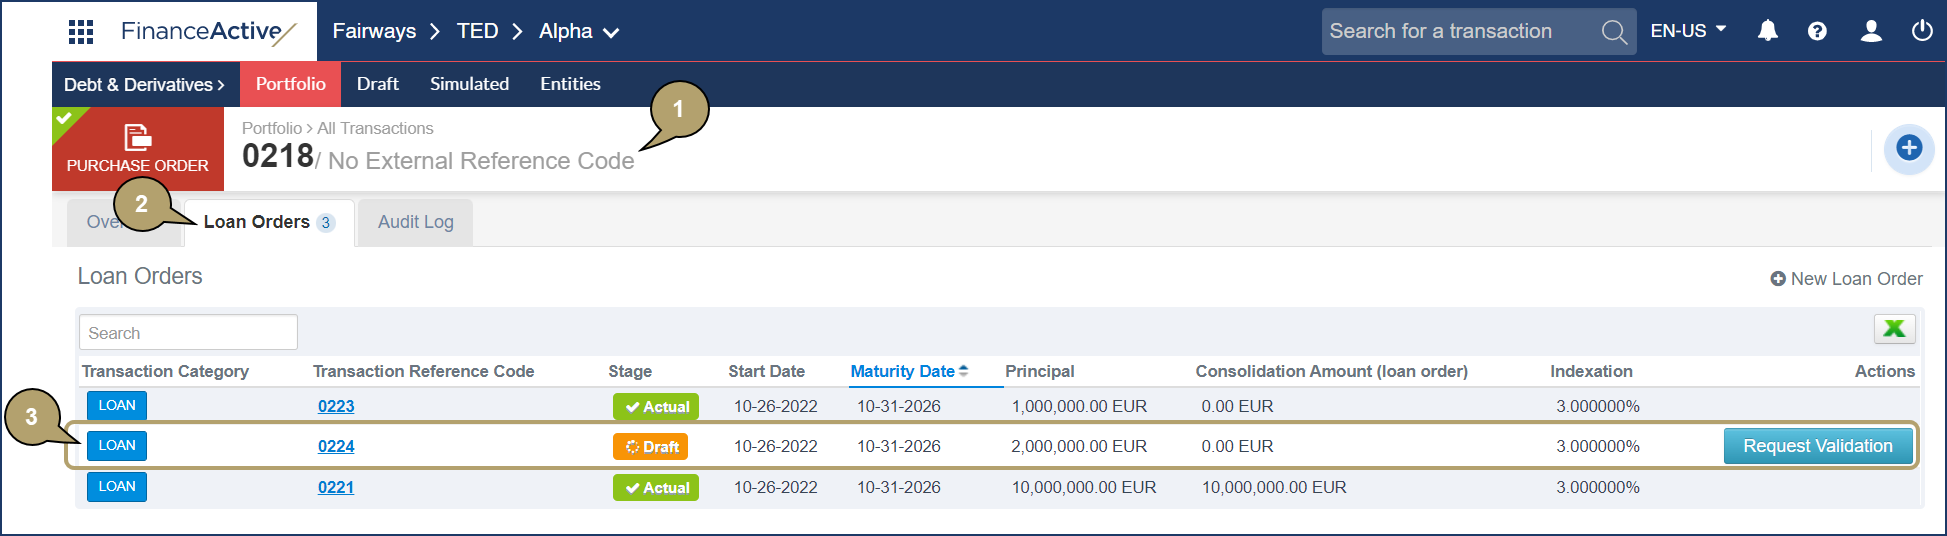The image size is (1947, 536).
Task: Open the EN-US language dropdown
Action: (x=1688, y=31)
